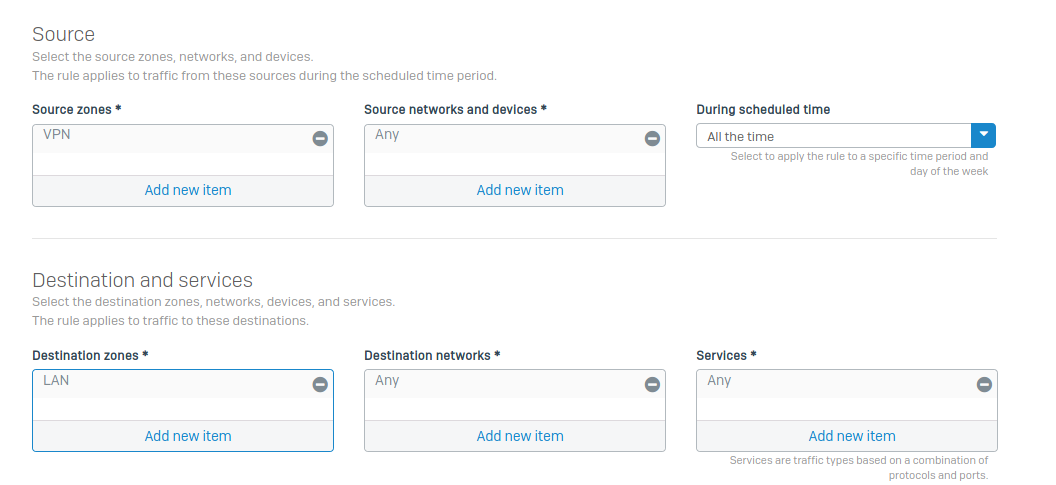Click the 'Destination and services' heading
Screen dimensions: 1056x485
pos(142,280)
